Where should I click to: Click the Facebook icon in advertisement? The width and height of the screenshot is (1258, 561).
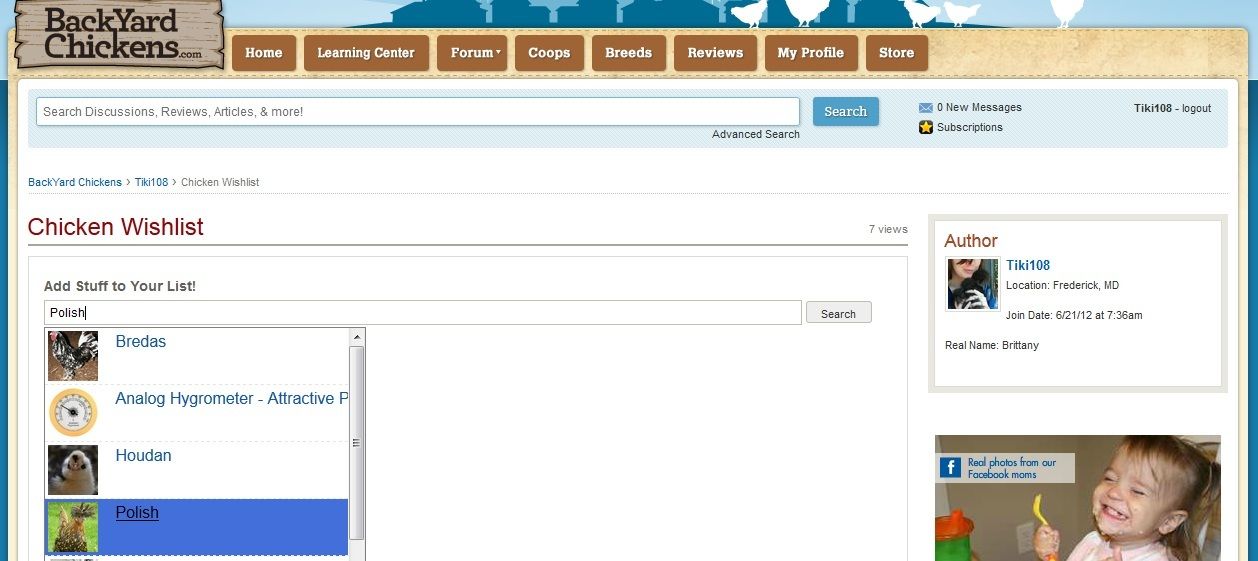[x=950, y=468]
